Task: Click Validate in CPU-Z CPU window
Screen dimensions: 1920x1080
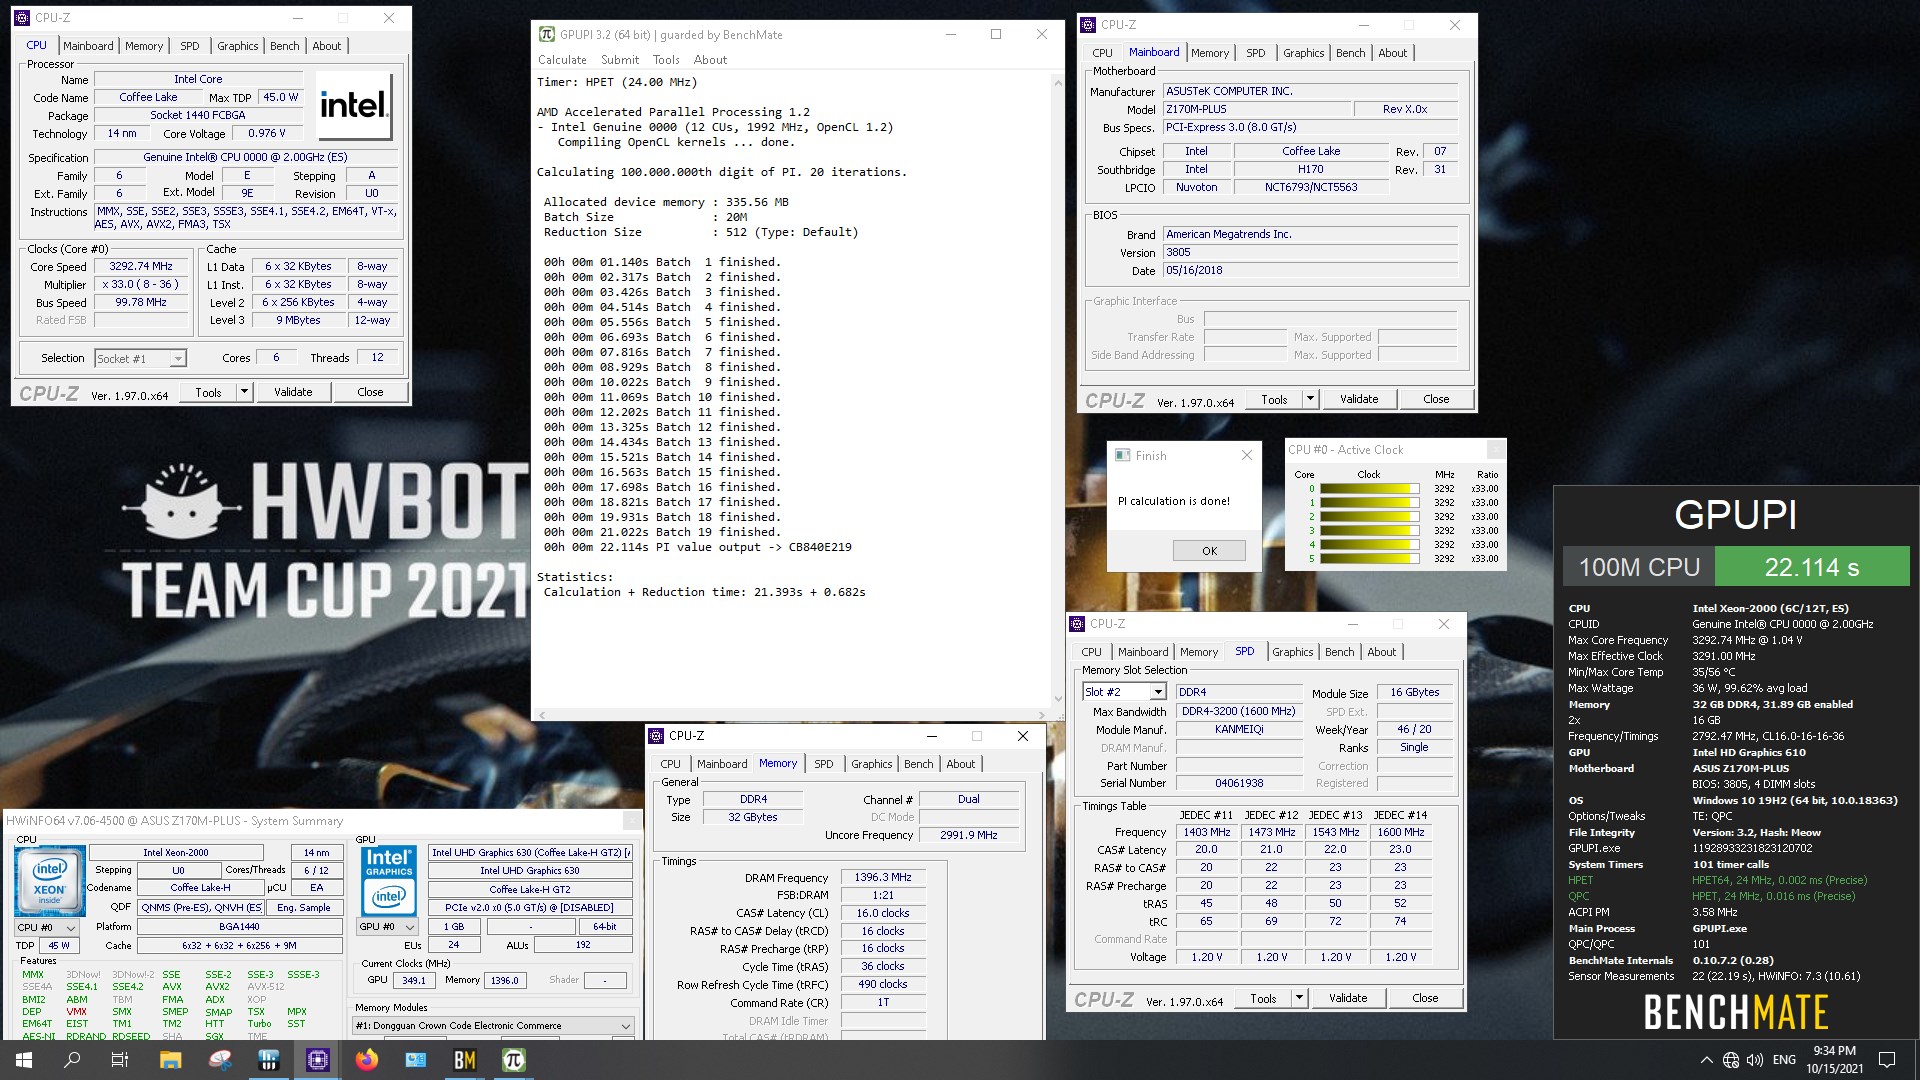Action: tap(293, 392)
